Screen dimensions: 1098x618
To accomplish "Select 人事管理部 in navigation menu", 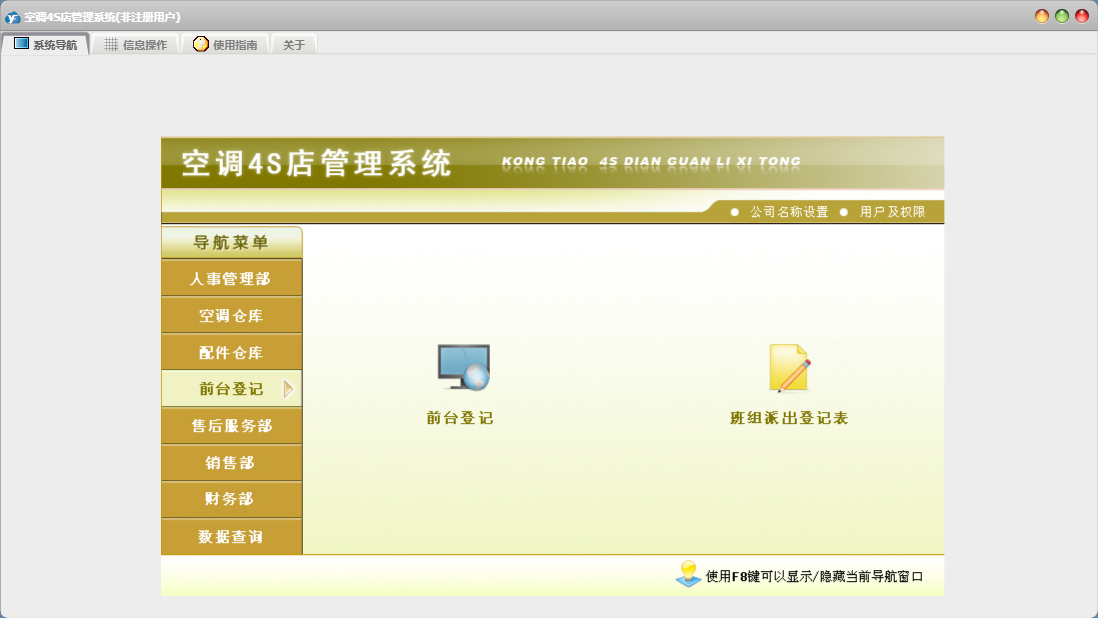I will [232, 279].
